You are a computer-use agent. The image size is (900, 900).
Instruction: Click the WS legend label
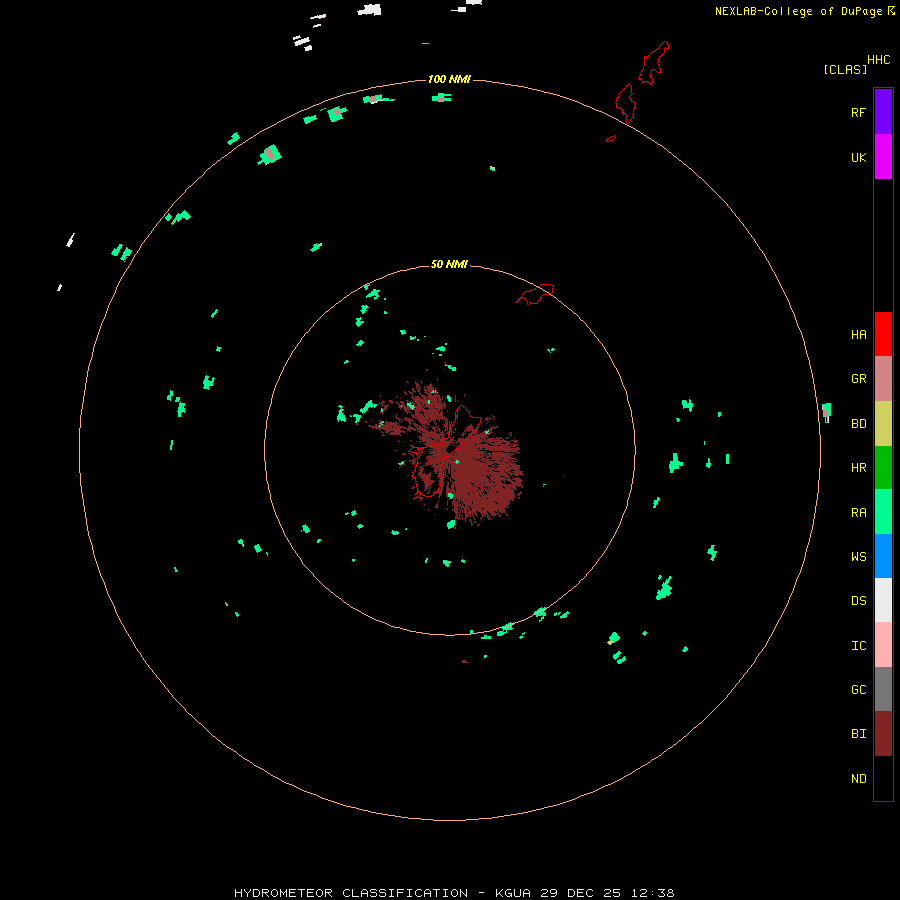(x=858, y=556)
